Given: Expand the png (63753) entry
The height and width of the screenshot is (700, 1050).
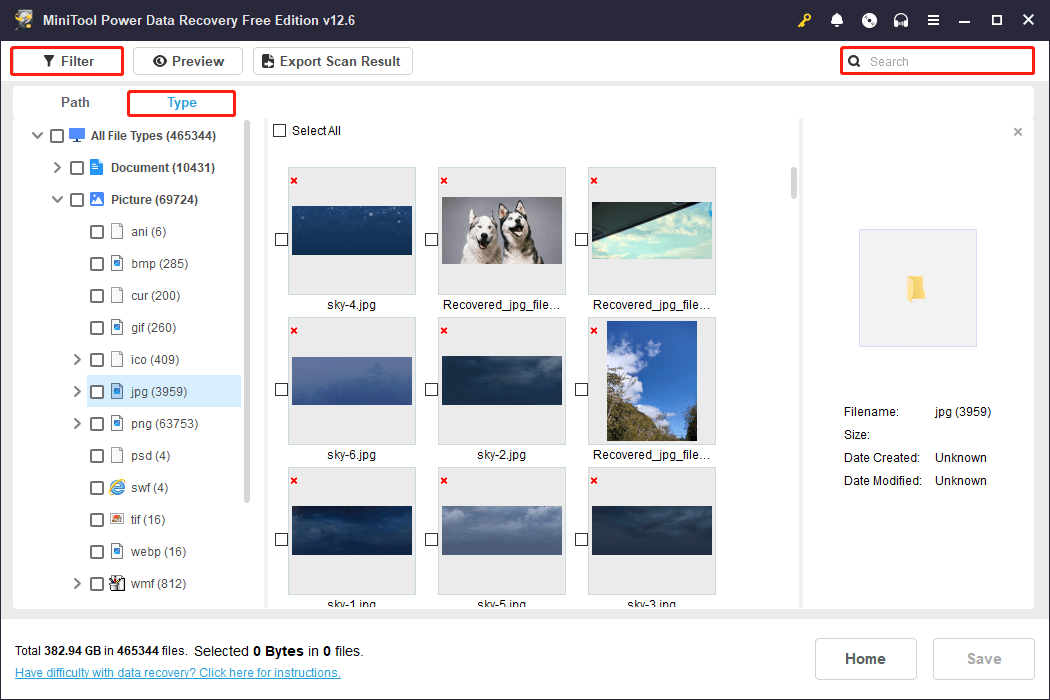Looking at the screenshot, I should (77, 423).
